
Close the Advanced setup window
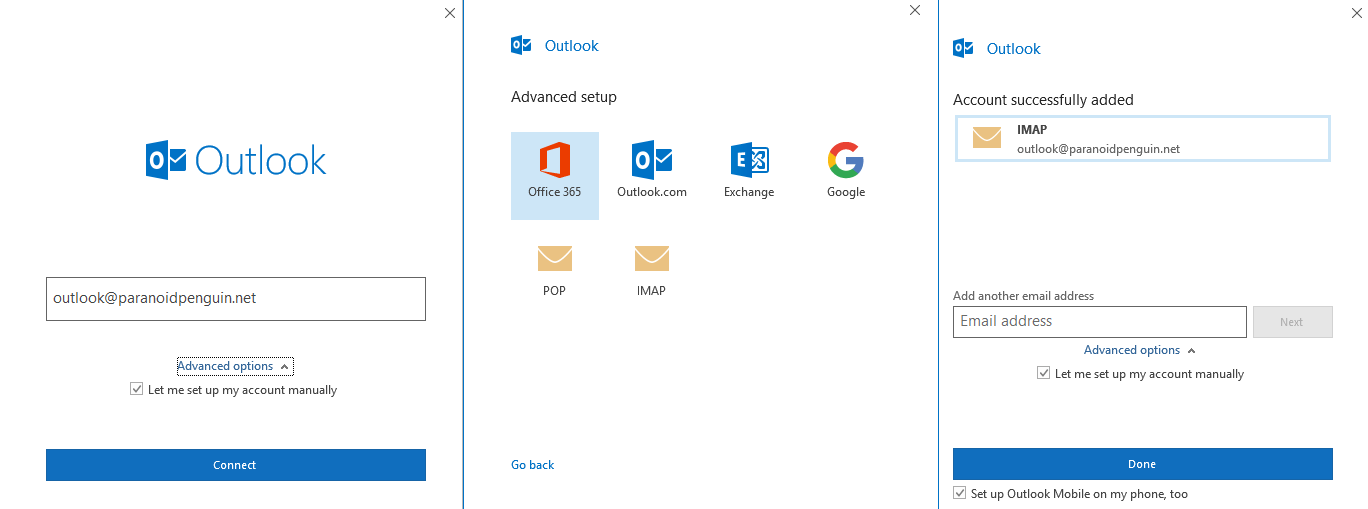pyautogui.click(x=915, y=10)
